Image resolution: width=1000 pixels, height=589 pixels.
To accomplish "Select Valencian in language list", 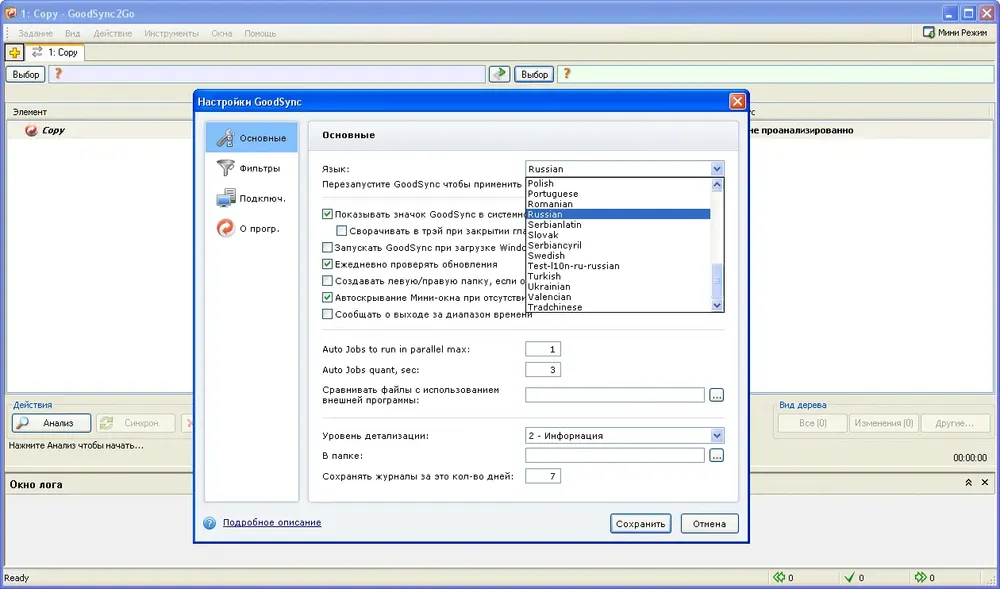I will point(618,296).
